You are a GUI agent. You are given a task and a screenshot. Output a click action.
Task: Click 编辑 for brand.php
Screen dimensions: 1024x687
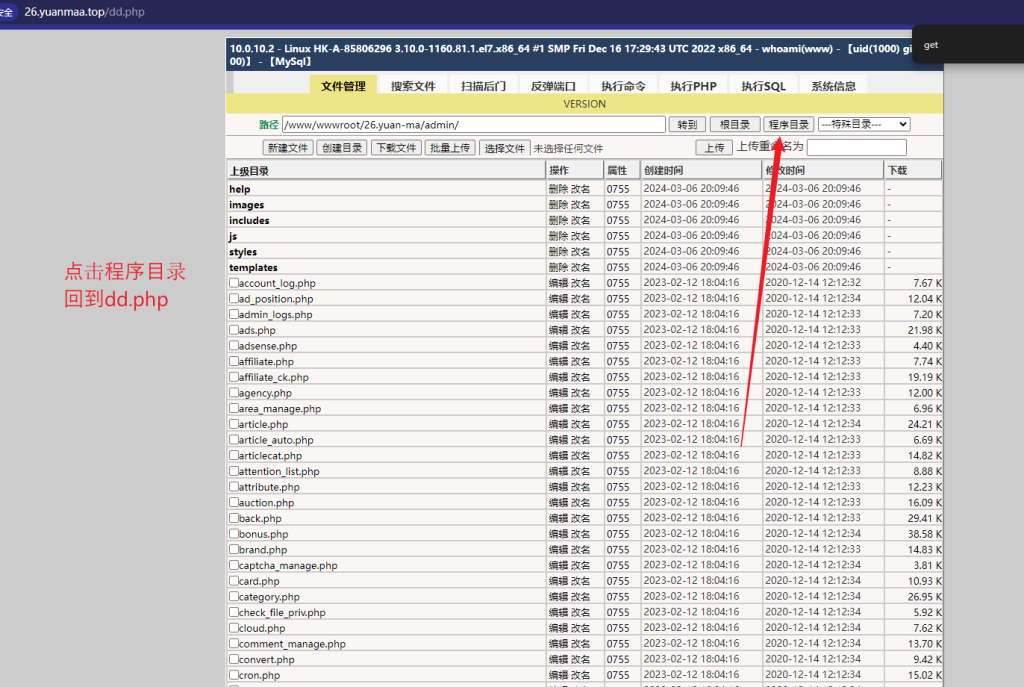pos(558,549)
